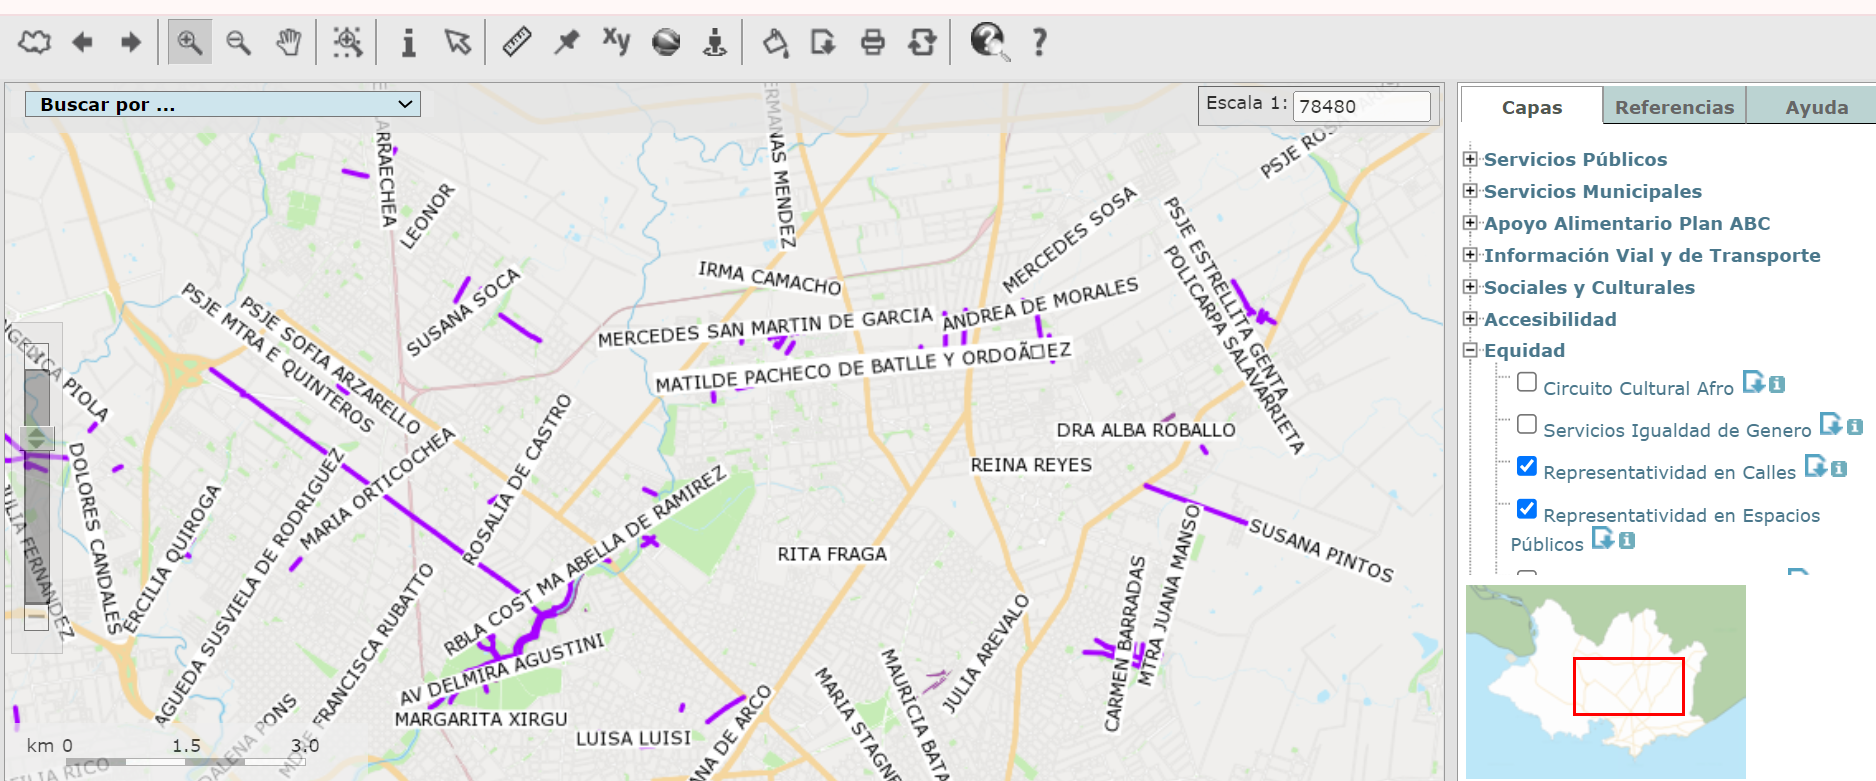
Task: Click the zoom out minus button on slider
Action: coord(37,617)
